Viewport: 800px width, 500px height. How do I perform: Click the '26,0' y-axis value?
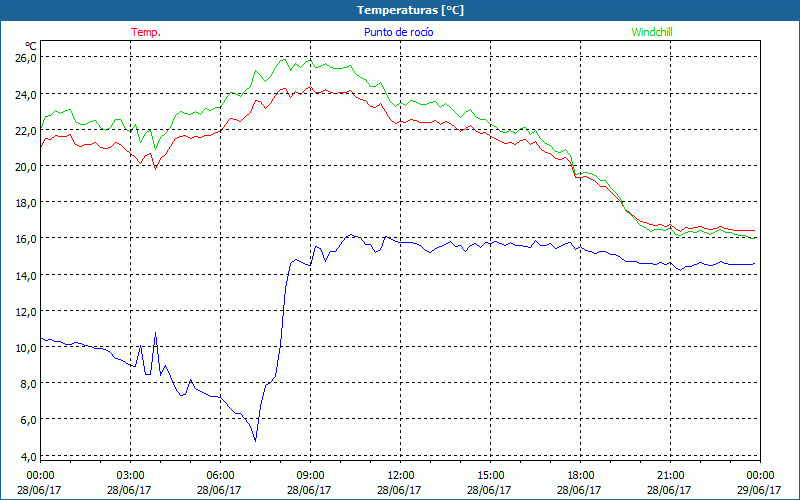click(26, 58)
